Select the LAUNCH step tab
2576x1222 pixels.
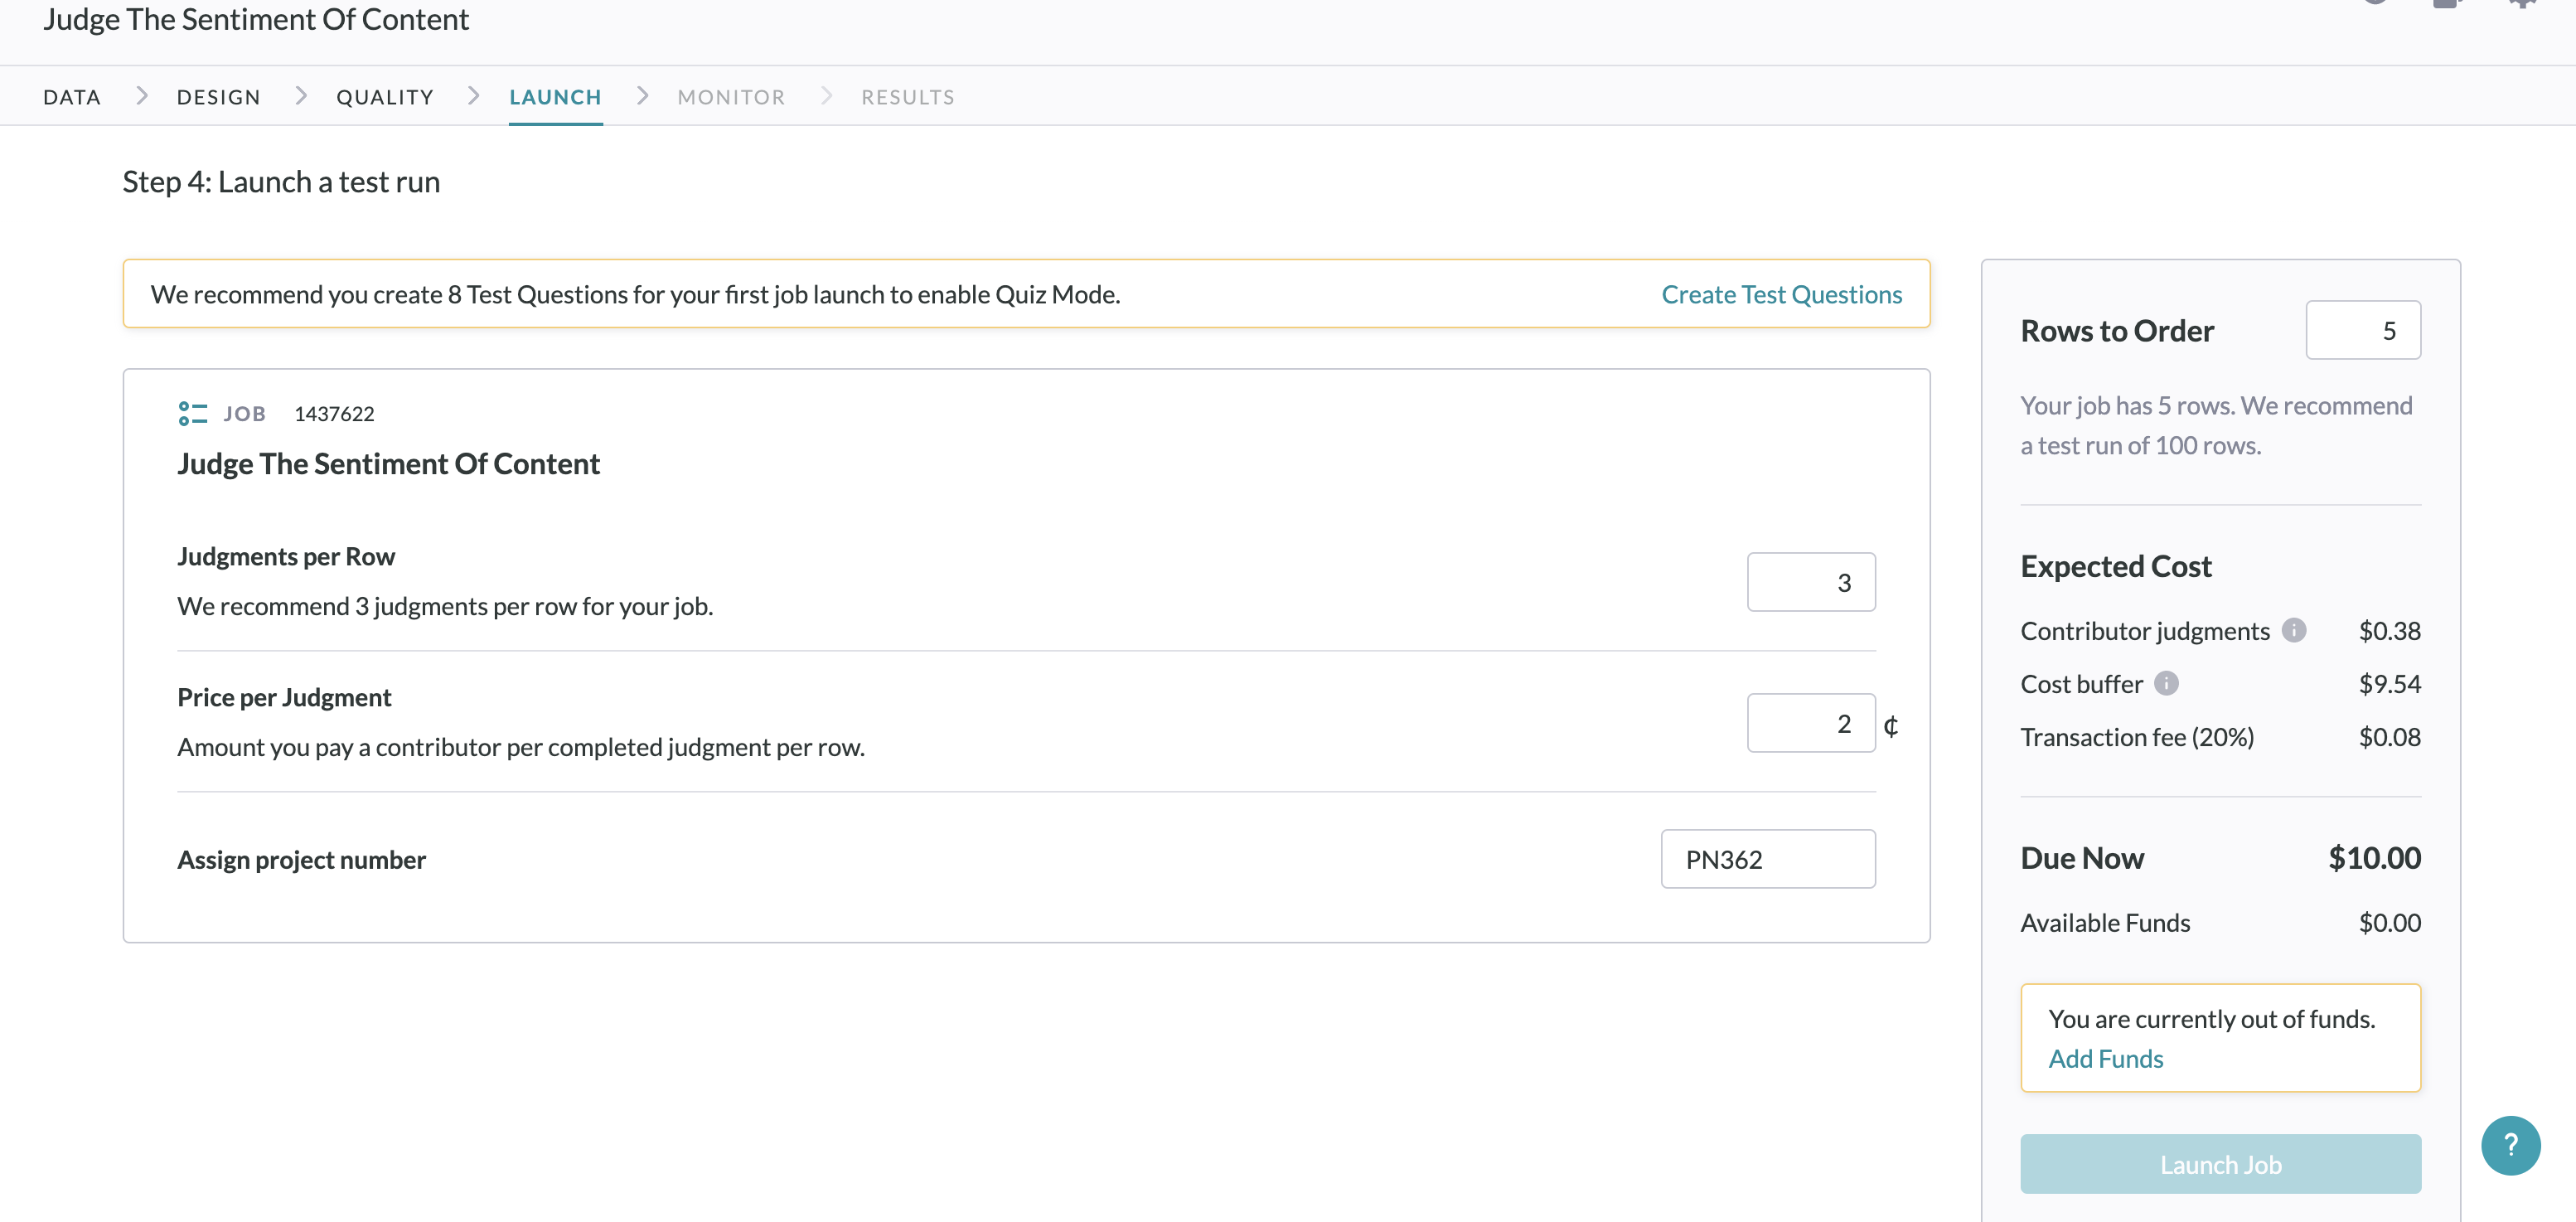coord(555,97)
